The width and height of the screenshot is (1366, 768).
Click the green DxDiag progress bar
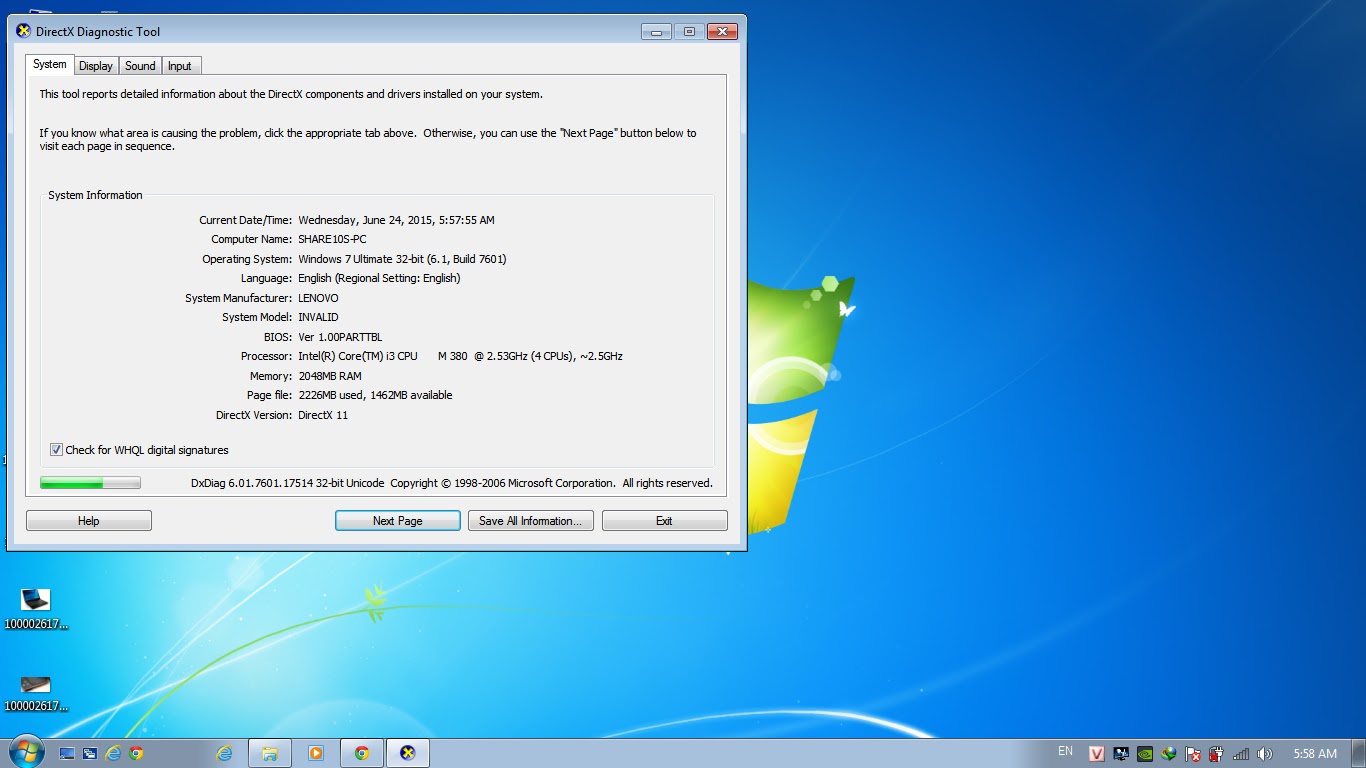tap(90, 483)
